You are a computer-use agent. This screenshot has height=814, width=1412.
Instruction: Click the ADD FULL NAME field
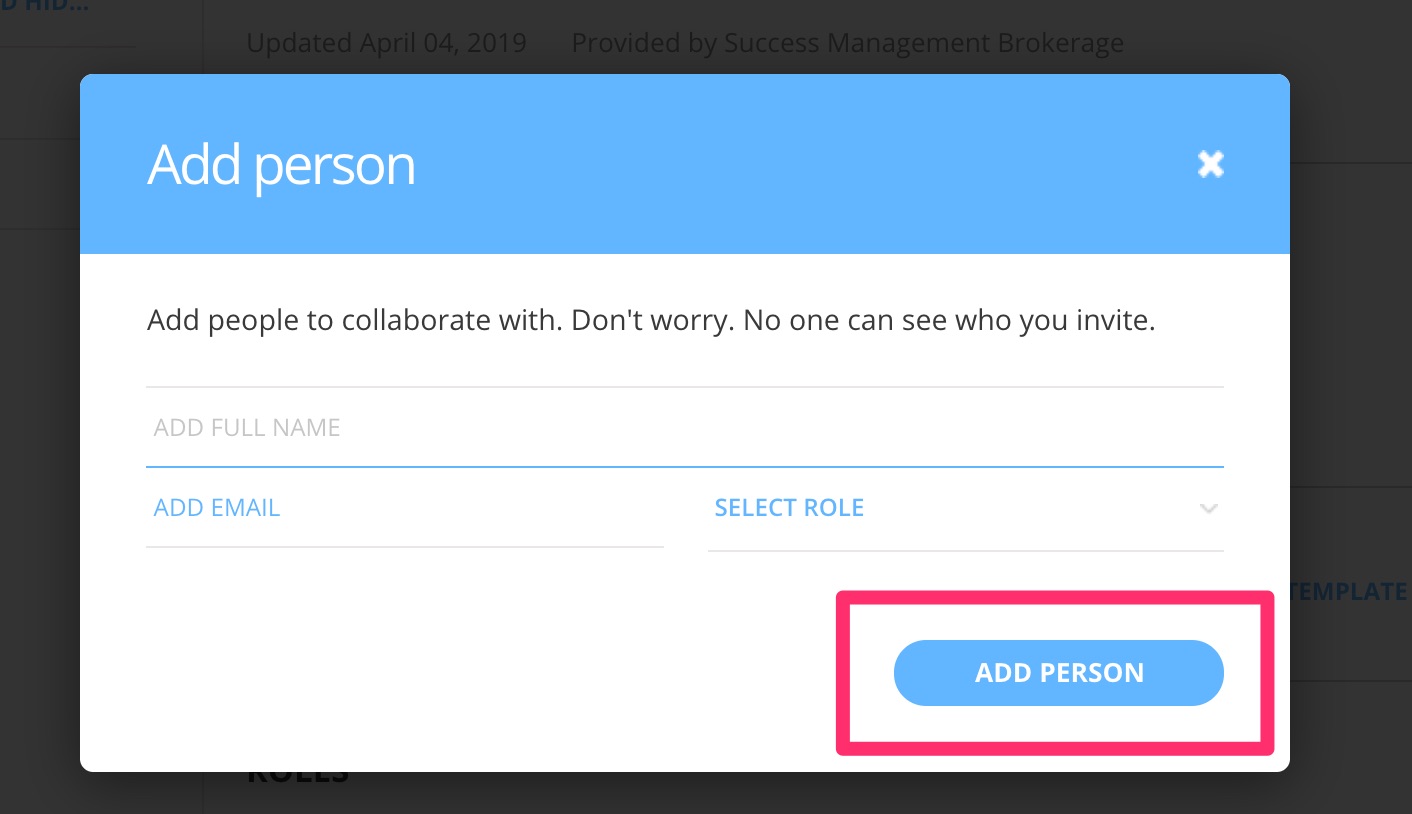684,428
